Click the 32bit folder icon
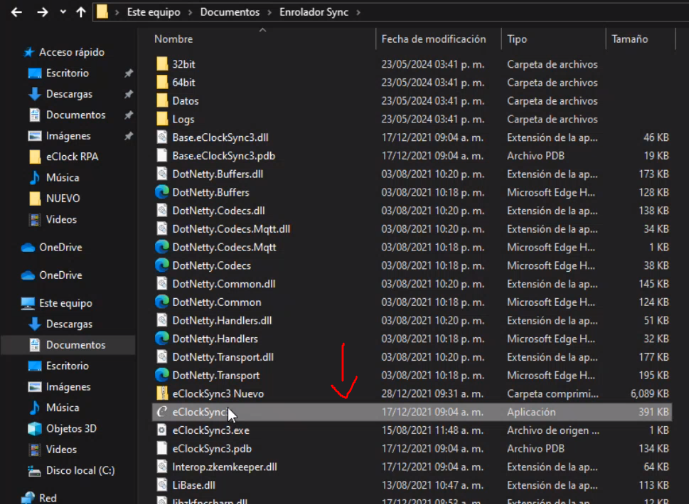The width and height of the screenshot is (689, 504). coord(162,64)
